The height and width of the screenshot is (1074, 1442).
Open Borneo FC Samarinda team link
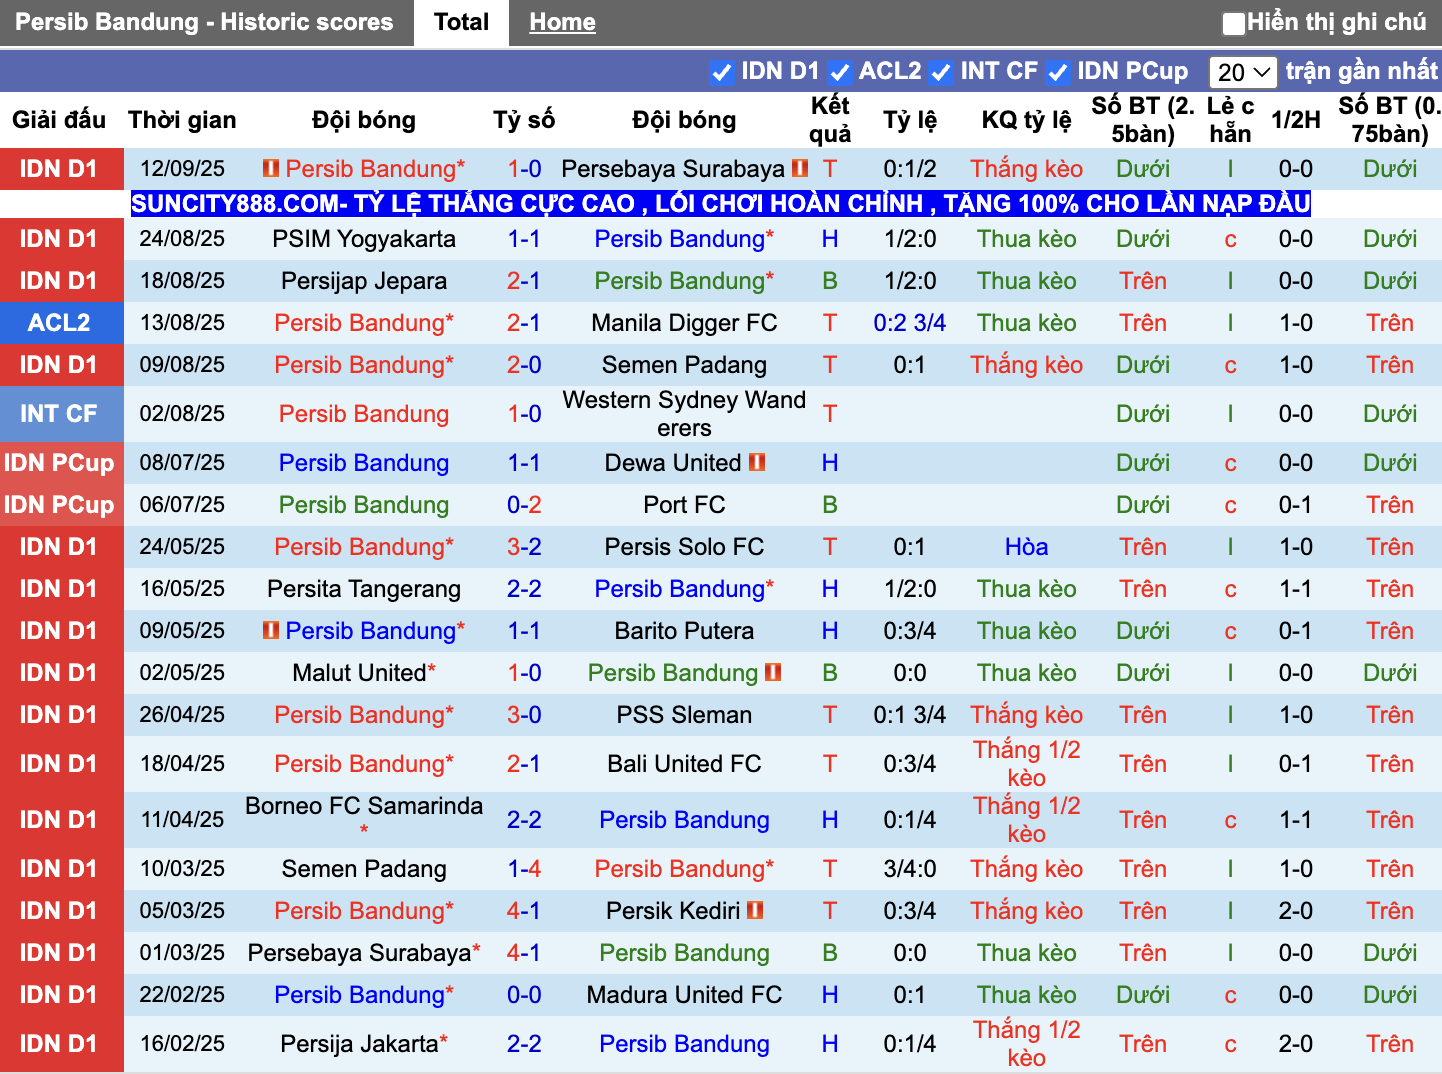[x=364, y=806]
